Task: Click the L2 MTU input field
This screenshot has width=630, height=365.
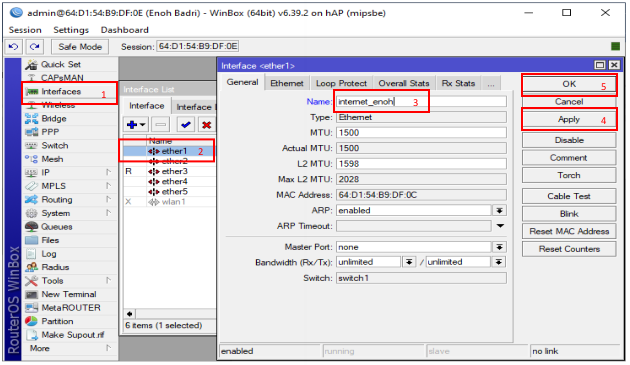Action: pos(421,164)
